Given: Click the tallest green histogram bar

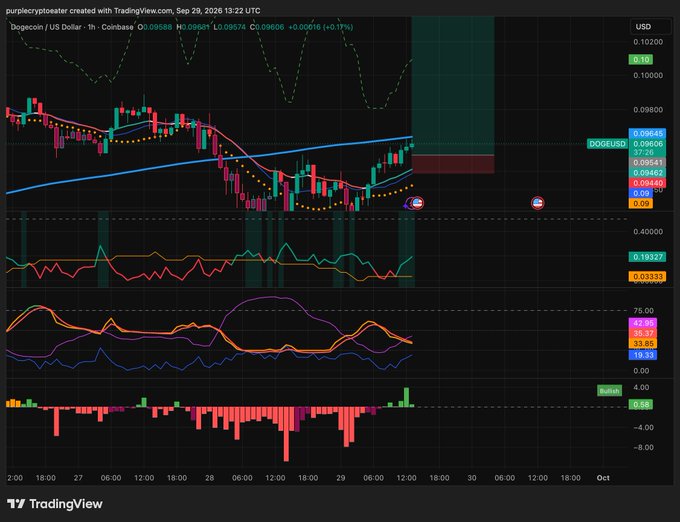Looking at the screenshot, I should (x=406, y=397).
